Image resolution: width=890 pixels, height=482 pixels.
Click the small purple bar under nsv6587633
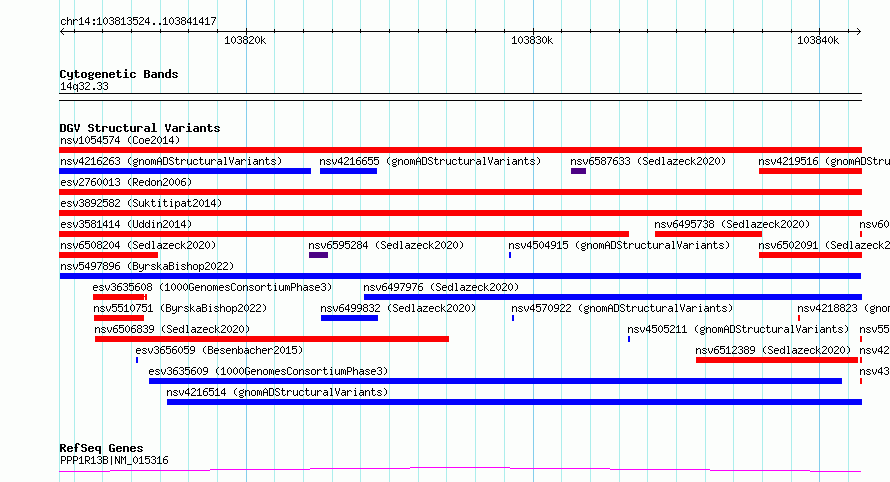point(578,171)
